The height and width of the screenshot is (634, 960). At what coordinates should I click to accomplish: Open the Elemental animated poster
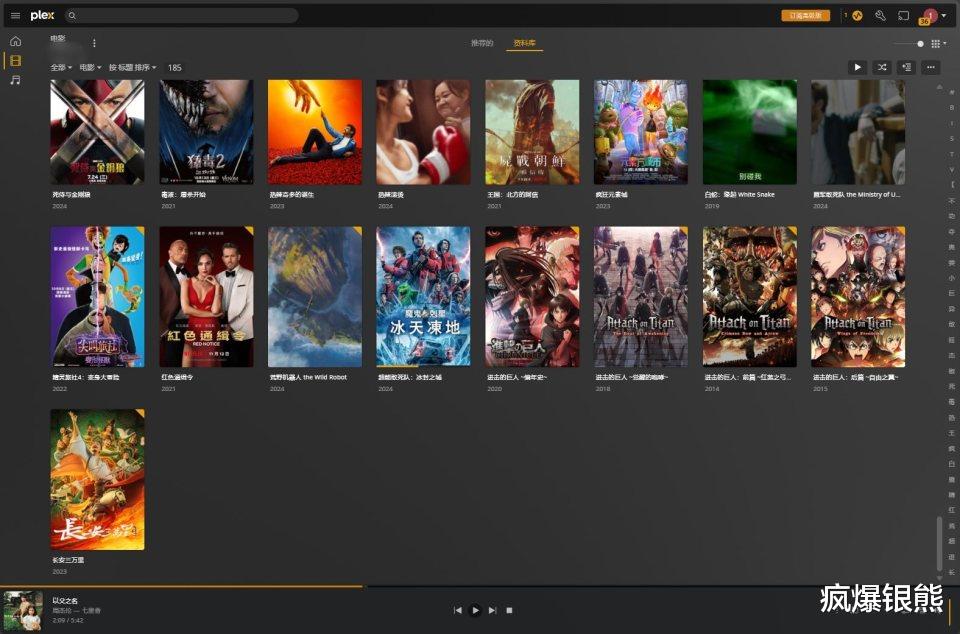click(x=640, y=132)
